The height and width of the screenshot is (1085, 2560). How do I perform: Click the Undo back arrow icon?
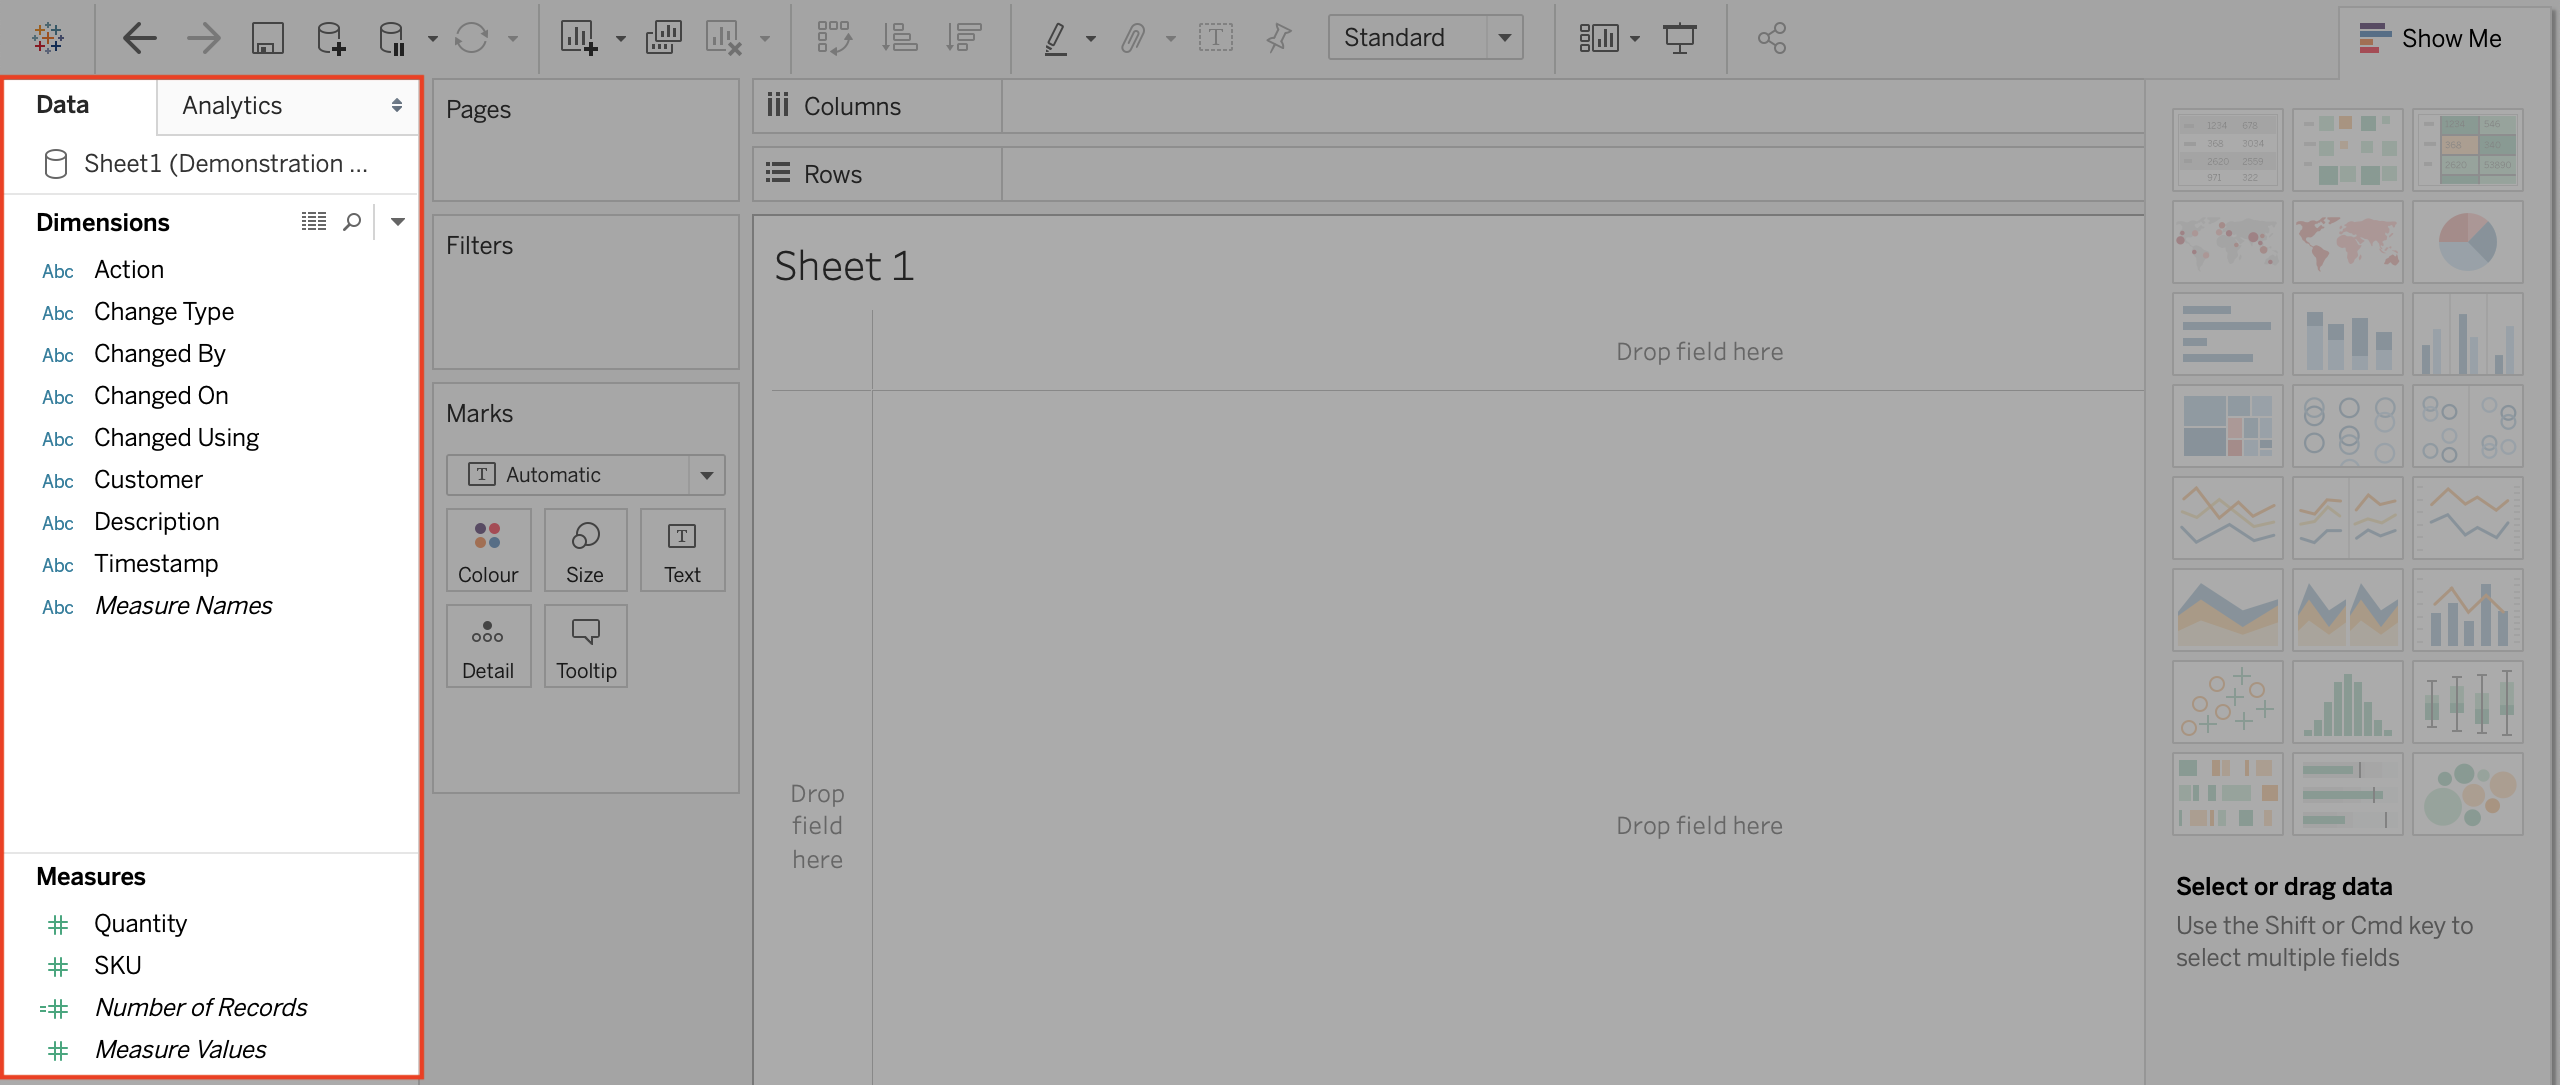pyautogui.click(x=140, y=39)
